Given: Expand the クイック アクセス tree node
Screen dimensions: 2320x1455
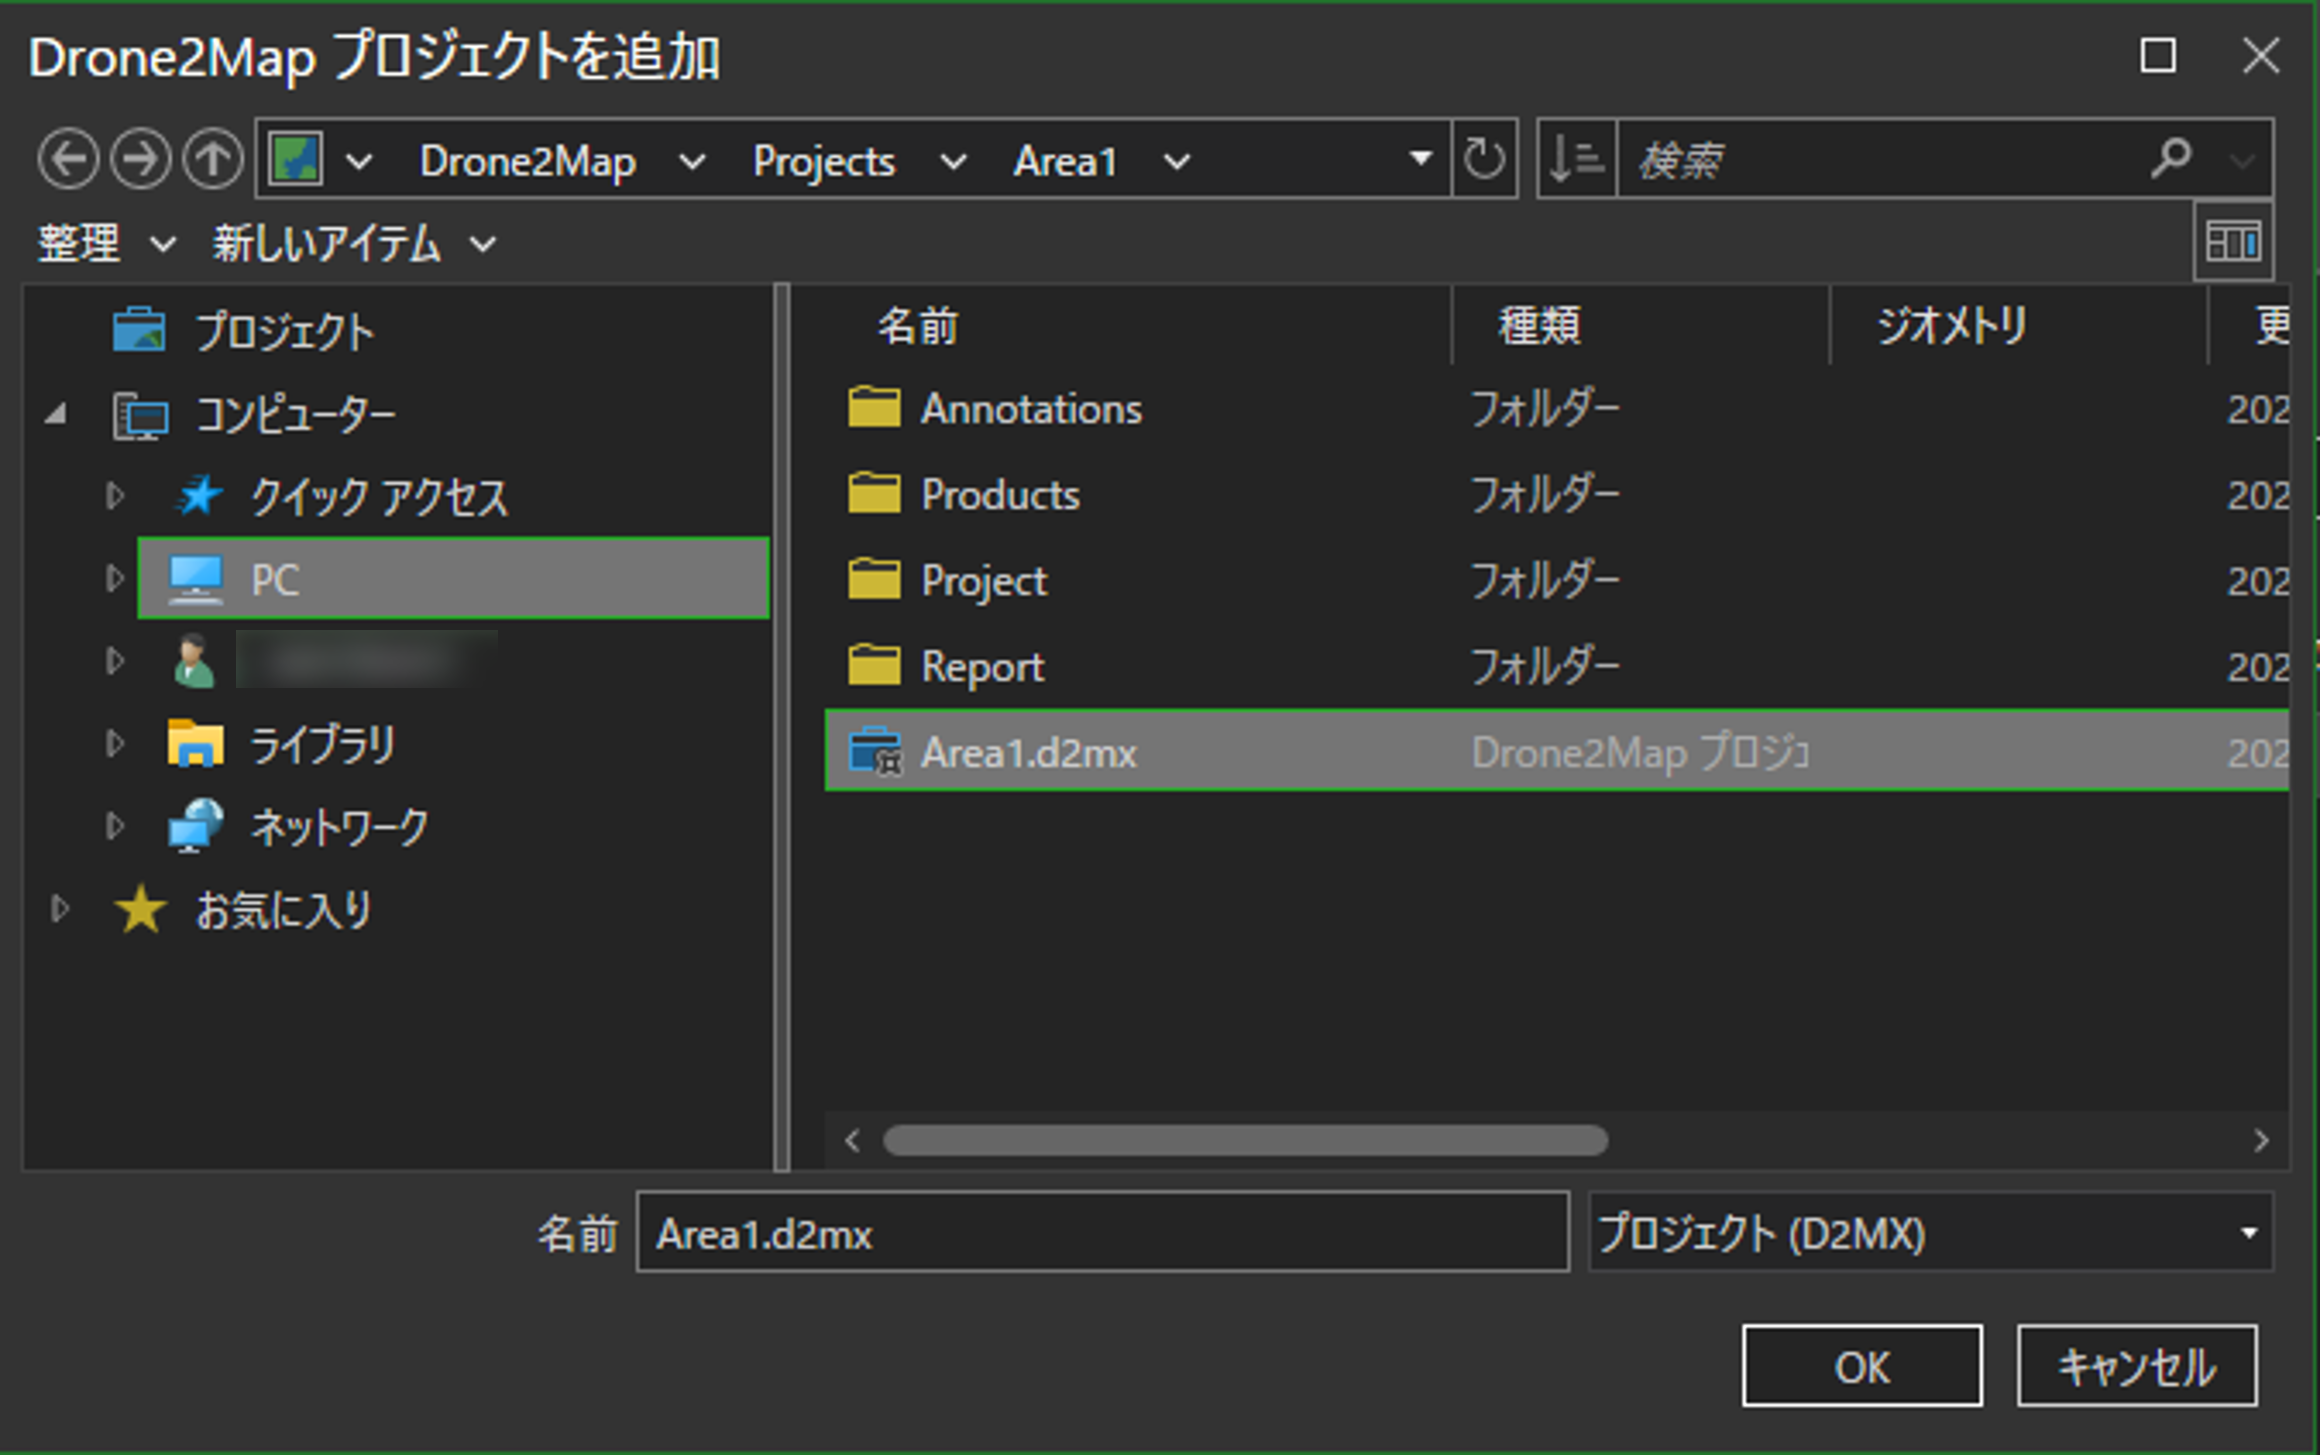Looking at the screenshot, I should (x=114, y=496).
